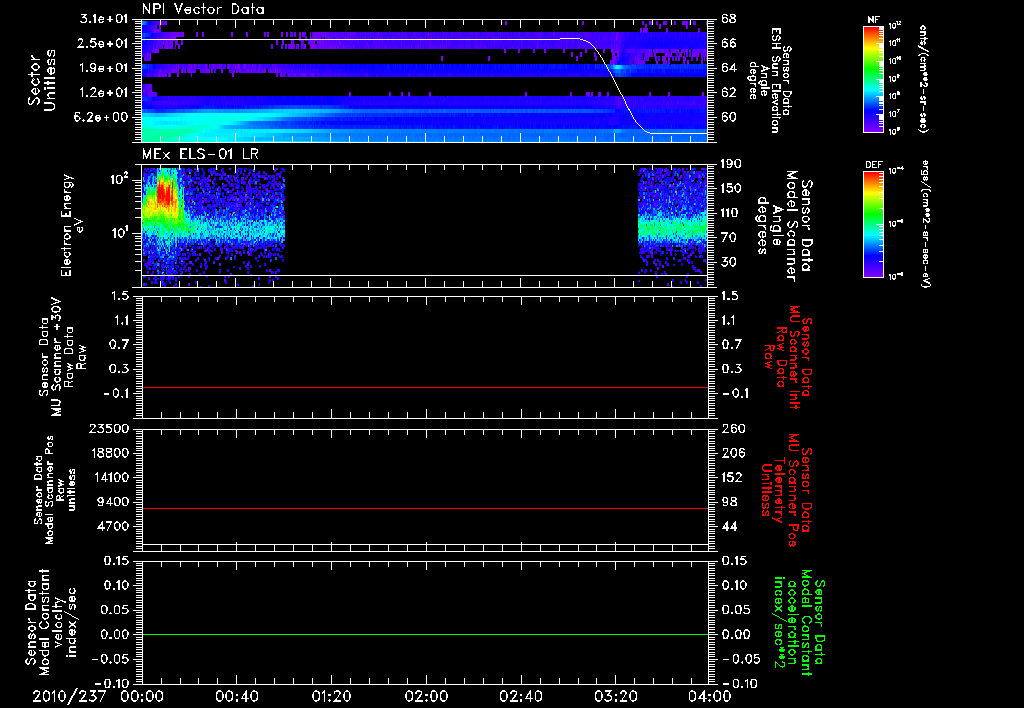Click the 'cnts/(cm**2-sr-sec)' colorbar unit label
The image size is (1024, 708).
(923, 78)
